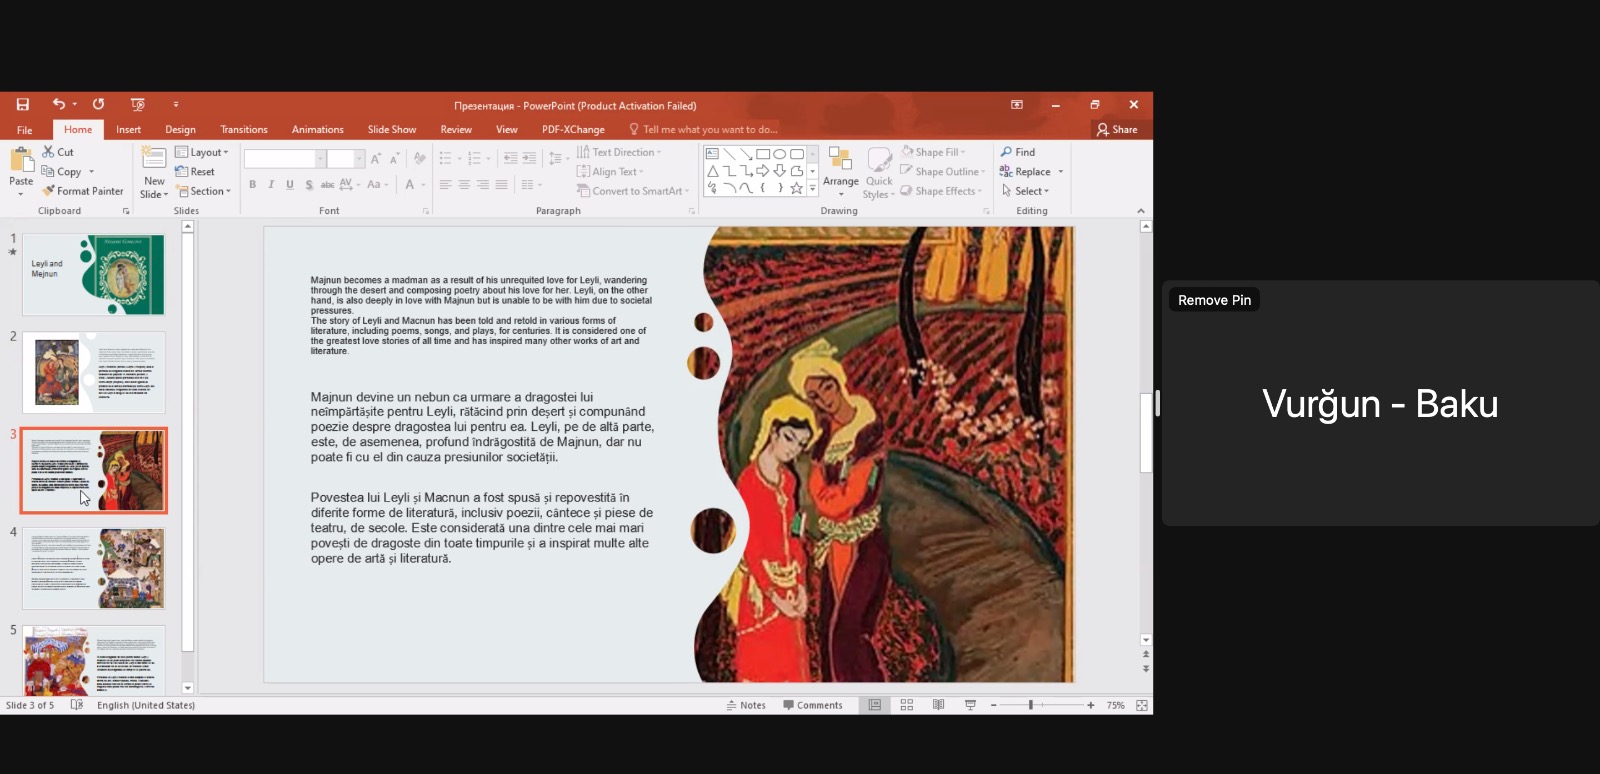Clear all formatting with the eraser icon
Viewport: 1600px width, 774px height.
click(419, 158)
